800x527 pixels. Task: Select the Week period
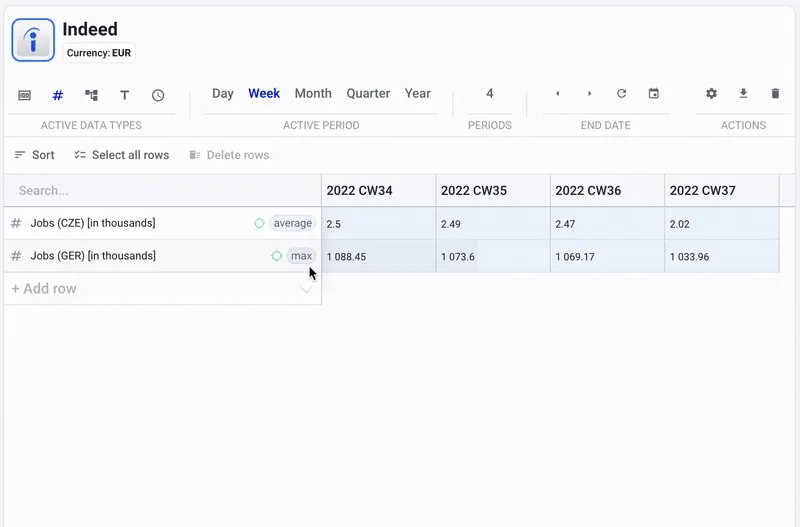[x=264, y=93]
